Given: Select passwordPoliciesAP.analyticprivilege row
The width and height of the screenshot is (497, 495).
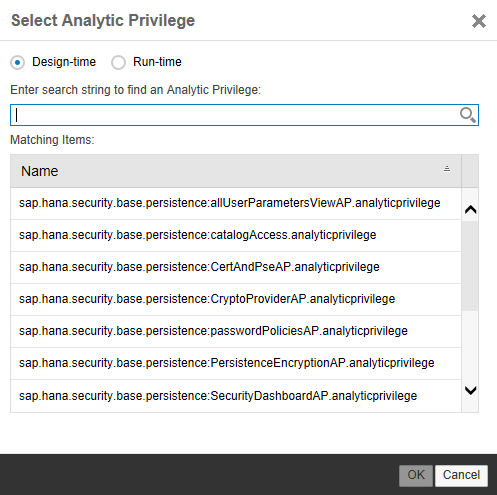Looking at the screenshot, I should pyautogui.click(x=236, y=331).
